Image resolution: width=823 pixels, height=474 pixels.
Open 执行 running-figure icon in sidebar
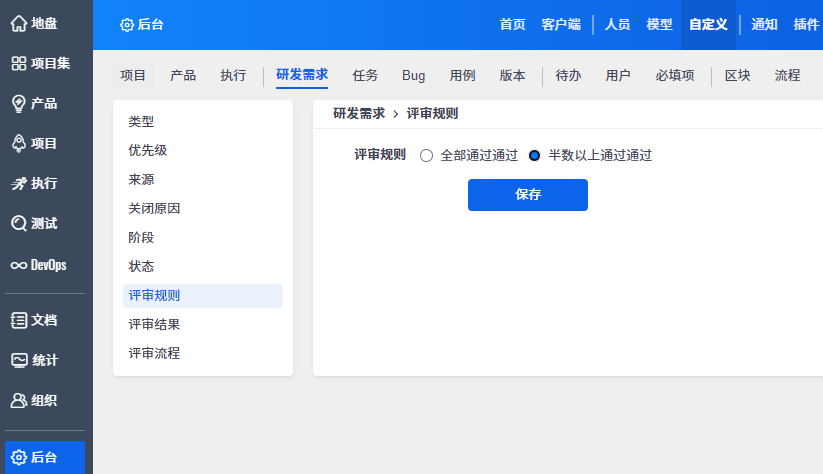point(18,183)
